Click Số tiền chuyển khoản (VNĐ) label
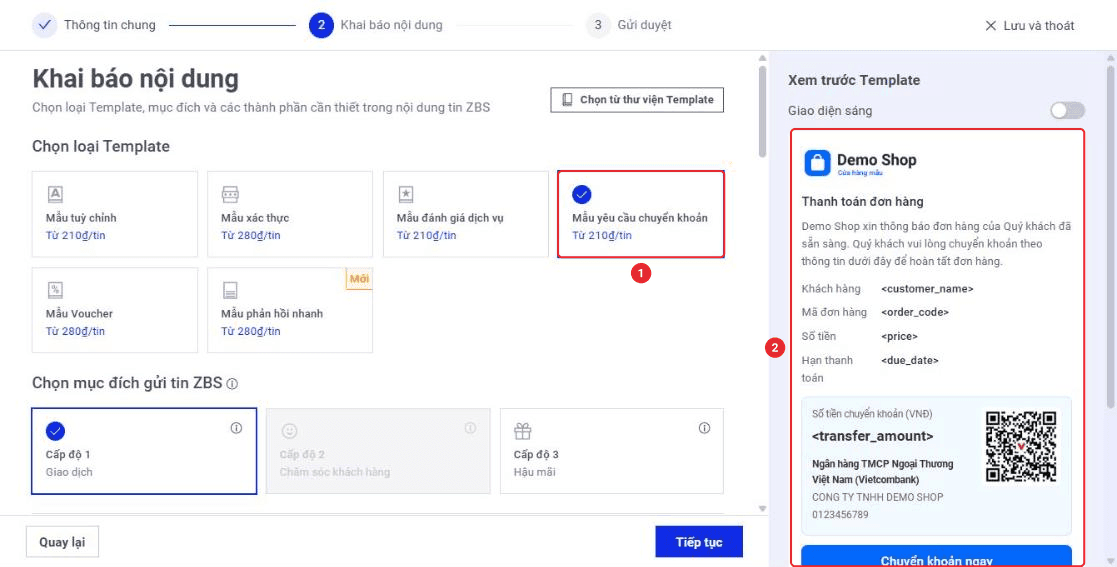1117x567 pixels. click(x=872, y=414)
